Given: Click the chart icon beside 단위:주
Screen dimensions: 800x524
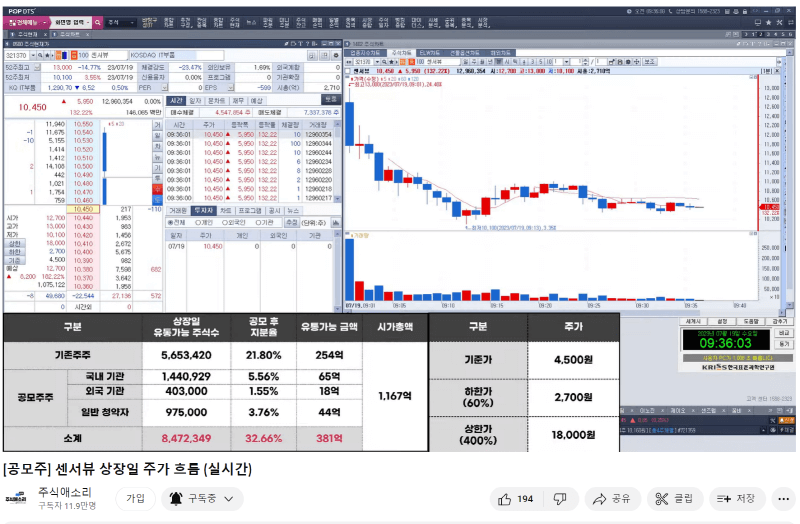Looking at the screenshot, I should (336, 222).
